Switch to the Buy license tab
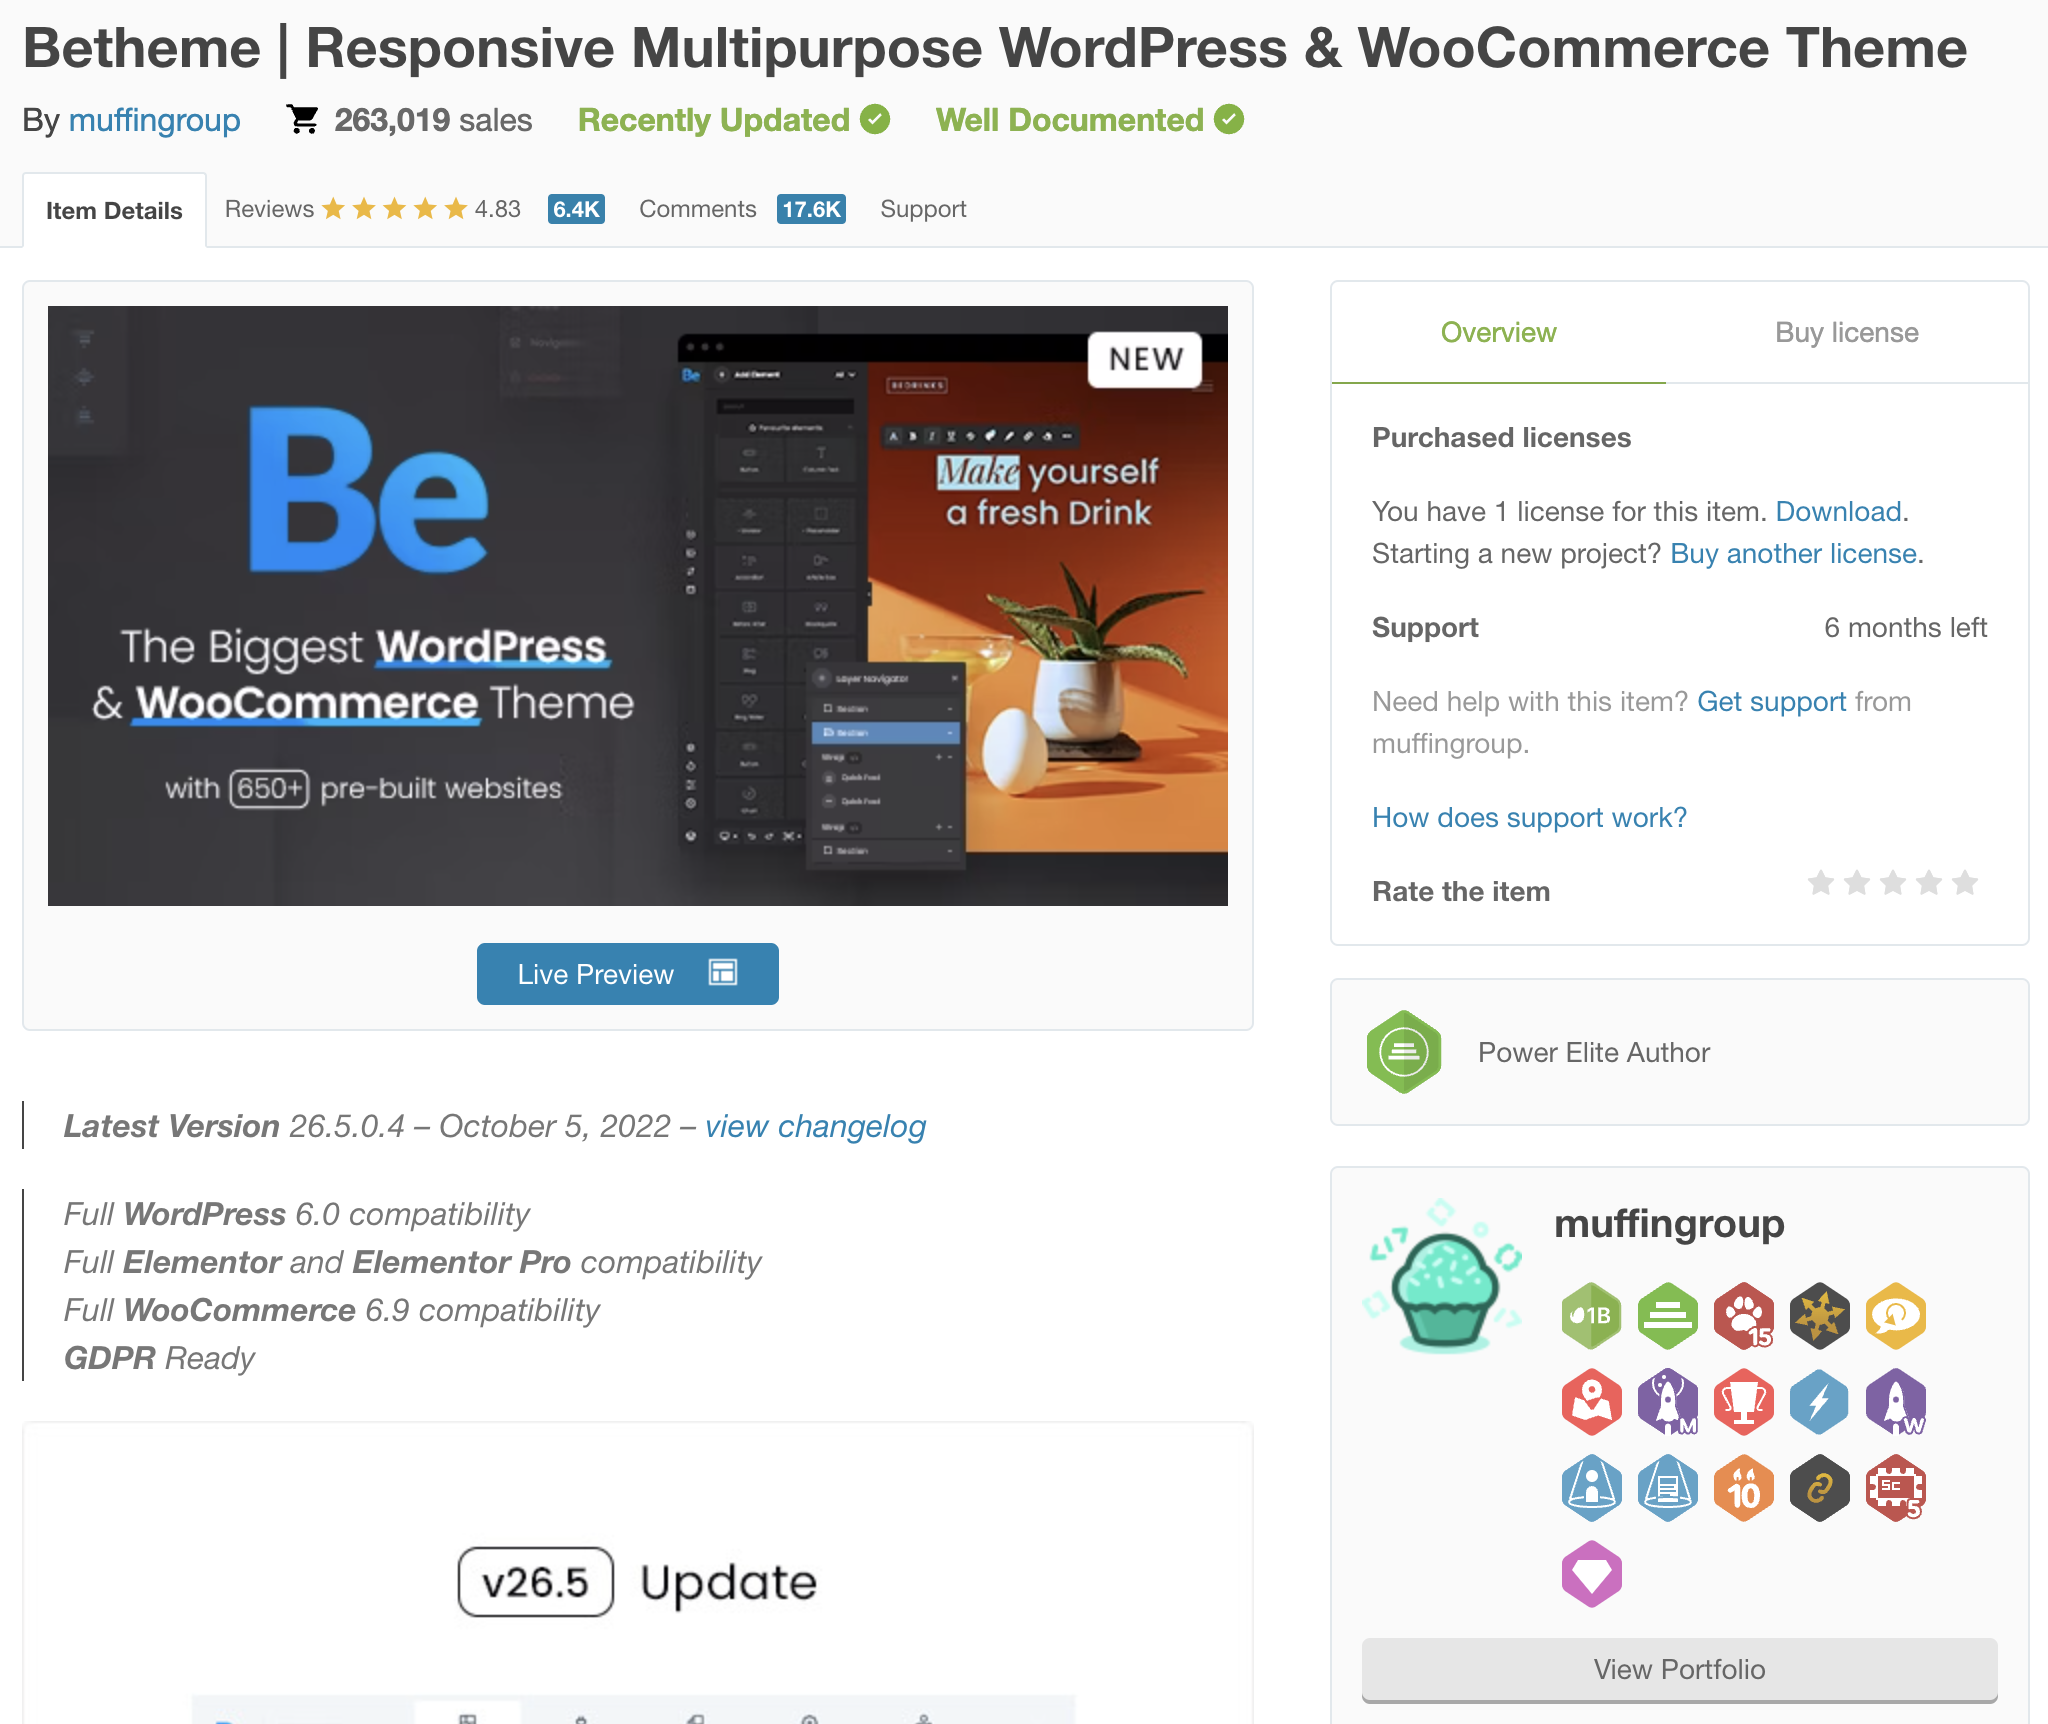 tap(1846, 332)
